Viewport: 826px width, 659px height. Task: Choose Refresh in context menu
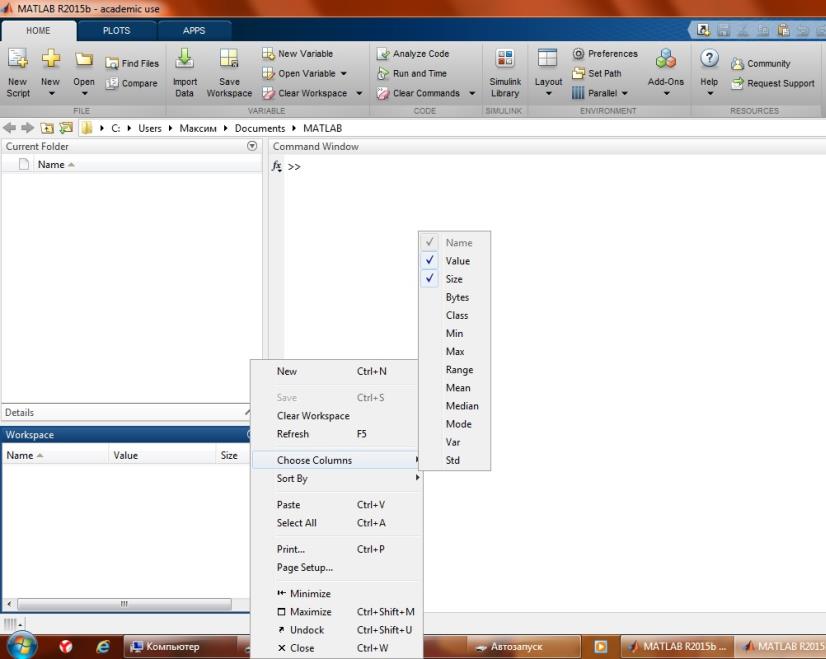tap(336, 434)
